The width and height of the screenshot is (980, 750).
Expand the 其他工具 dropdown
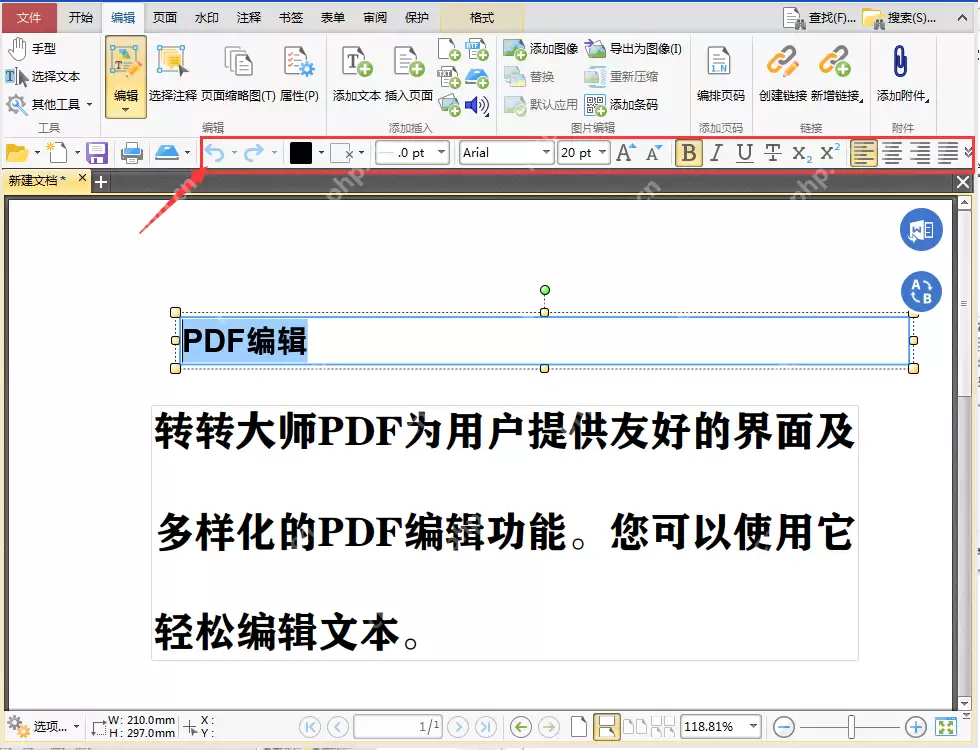pos(88,104)
